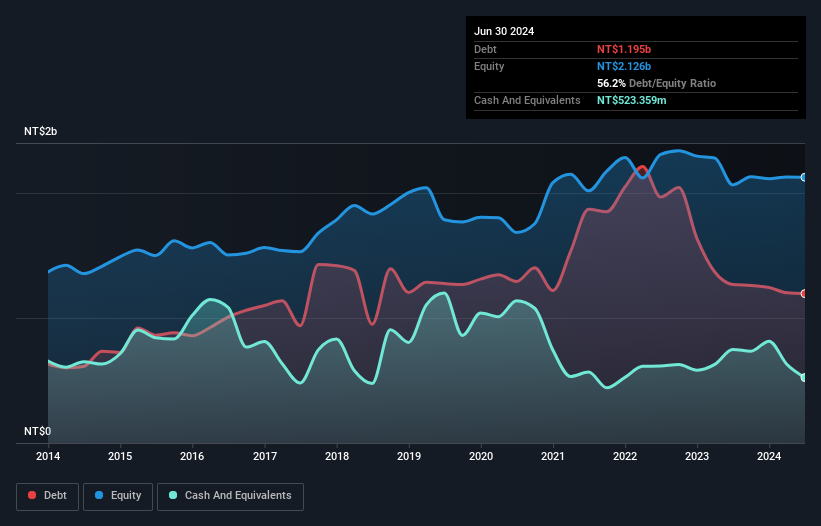Click the 2017 x-axis label
The height and width of the screenshot is (526, 821).
[x=265, y=456]
